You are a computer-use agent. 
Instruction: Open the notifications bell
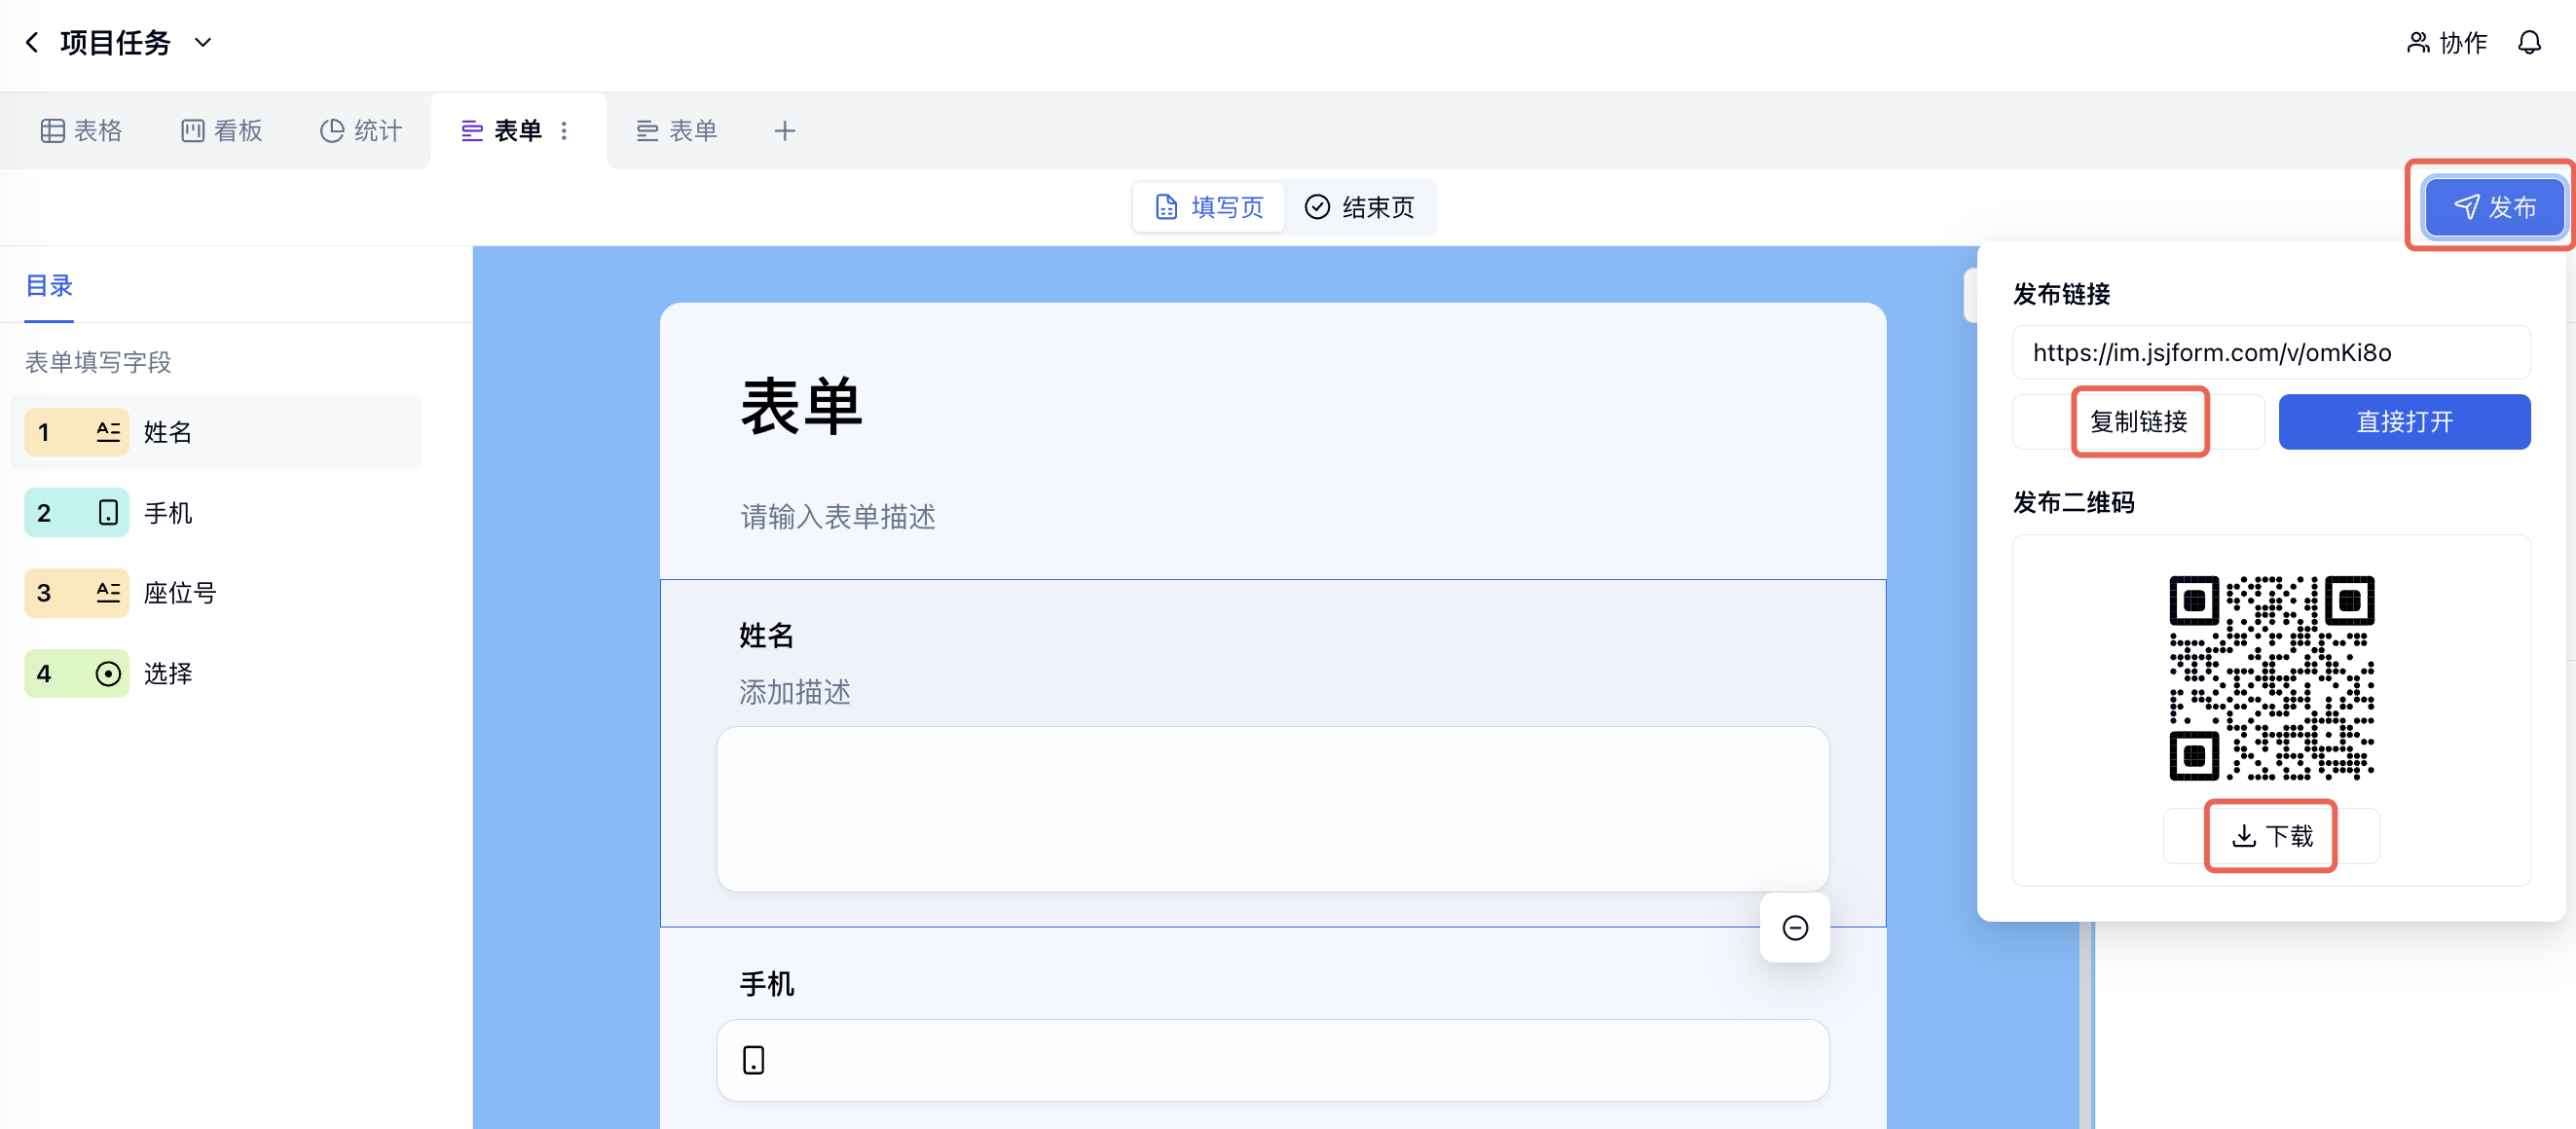(x=2529, y=42)
